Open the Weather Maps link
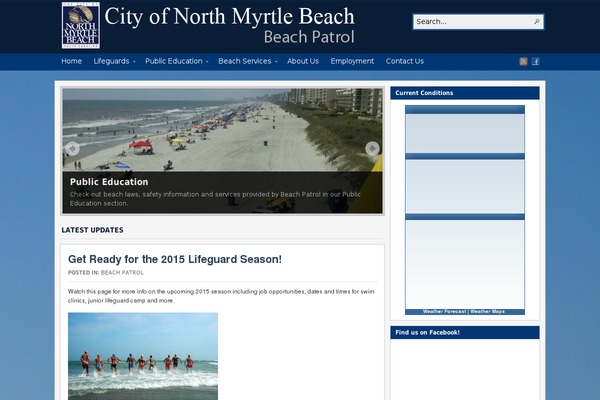 coord(487,312)
